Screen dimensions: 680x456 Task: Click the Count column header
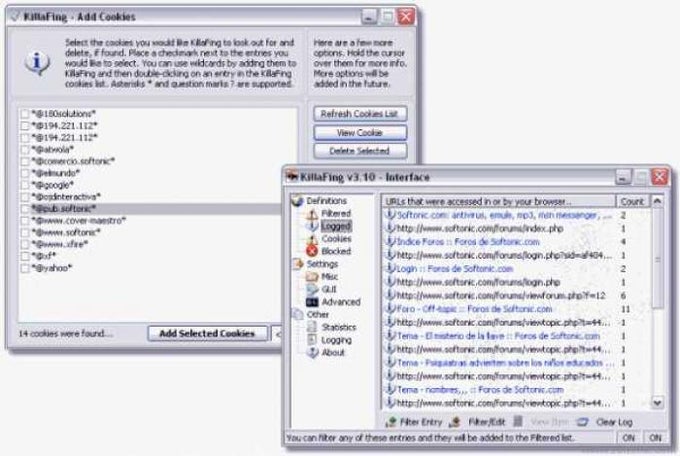(632, 201)
